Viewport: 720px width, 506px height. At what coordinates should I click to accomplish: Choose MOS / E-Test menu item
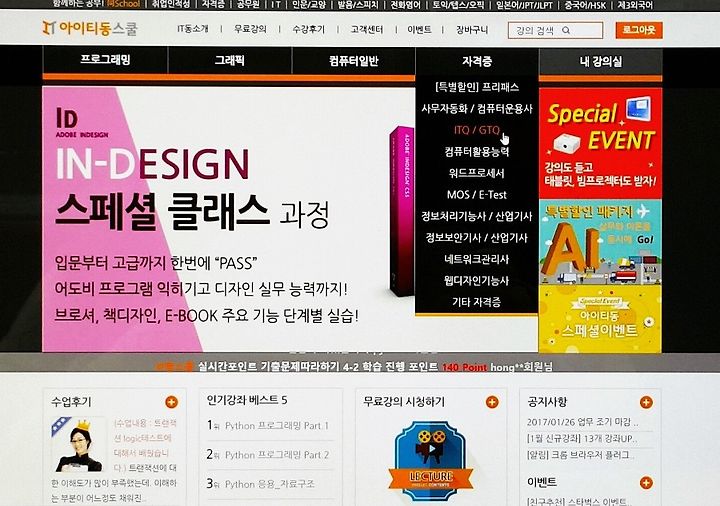click(477, 195)
